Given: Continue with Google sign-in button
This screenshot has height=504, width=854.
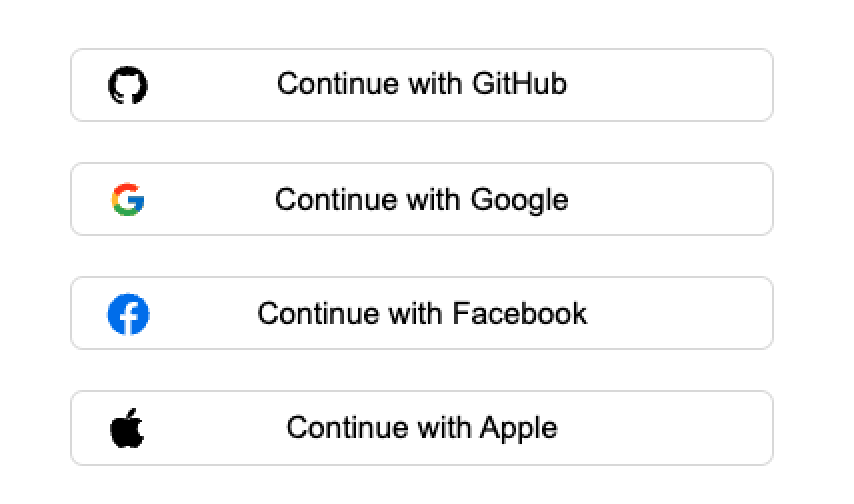Looking at the screenshot, I should tap(421, 199).
